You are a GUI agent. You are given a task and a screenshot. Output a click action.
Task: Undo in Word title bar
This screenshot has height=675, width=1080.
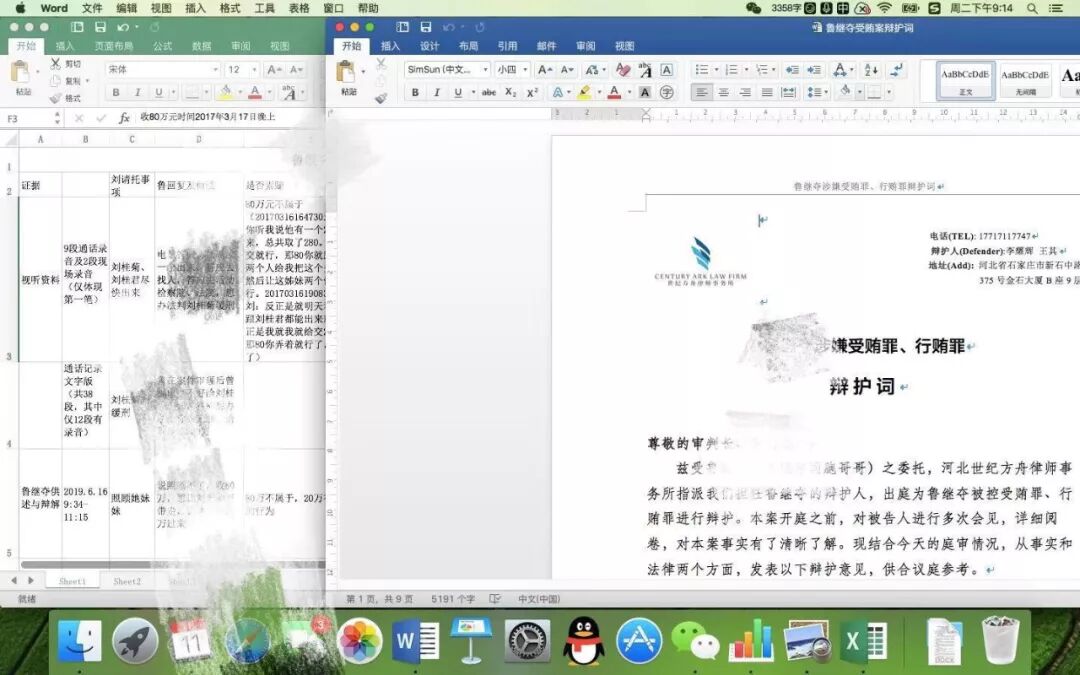pos(449,27)
